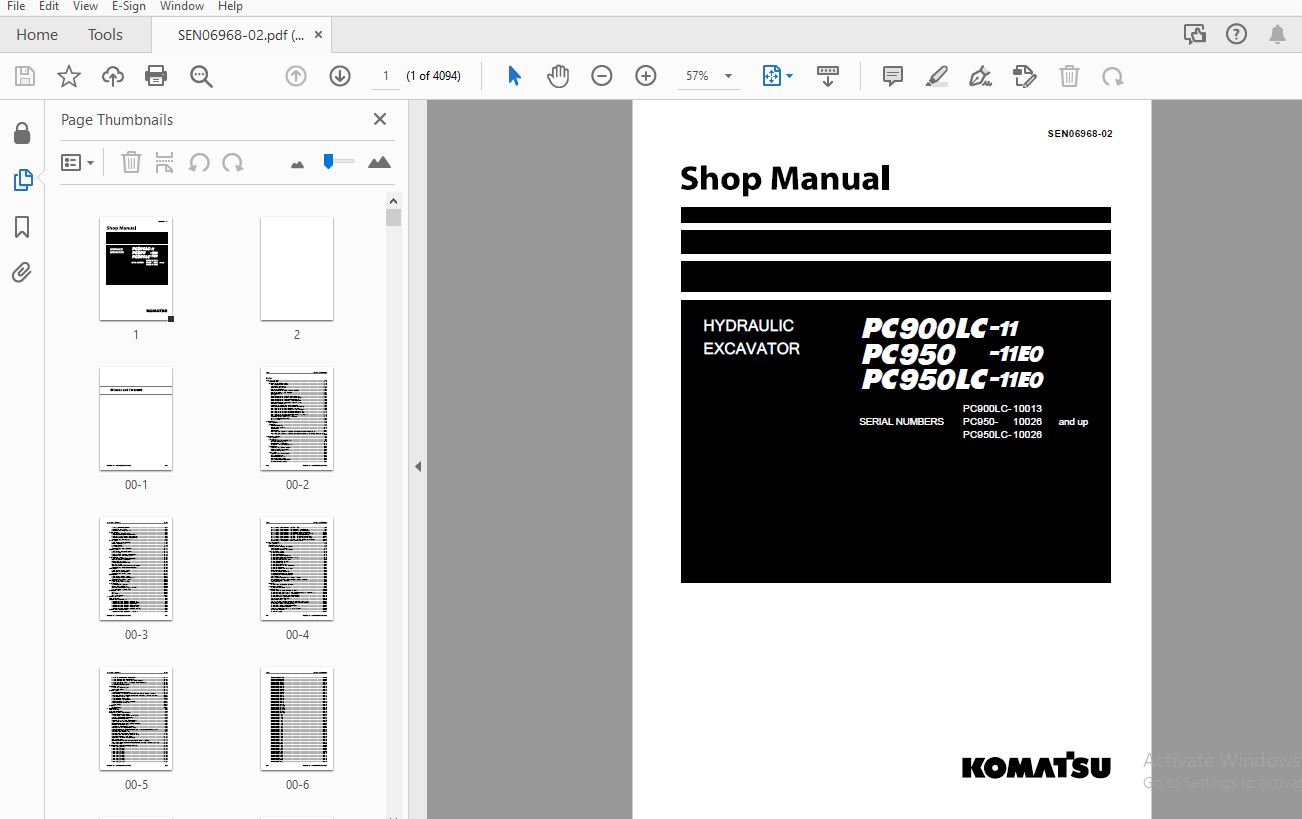
Task: Open the E-Sign menu
Action: point(129,6)
